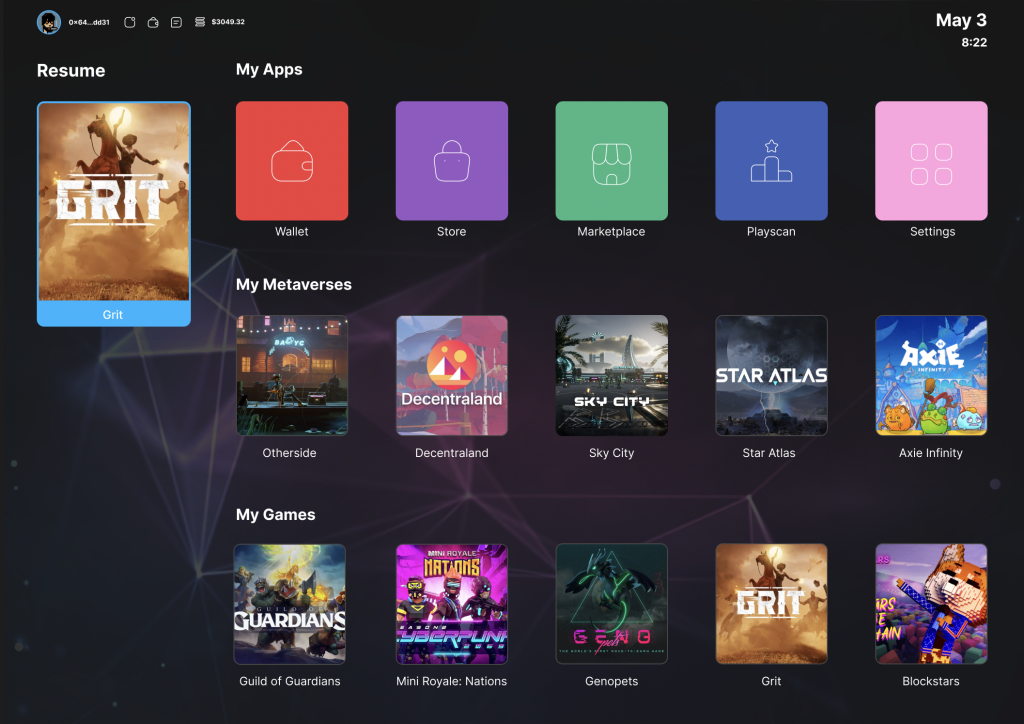Open the messages note icon in header
The image size is (1024, 724).
(x=176, y=22)
